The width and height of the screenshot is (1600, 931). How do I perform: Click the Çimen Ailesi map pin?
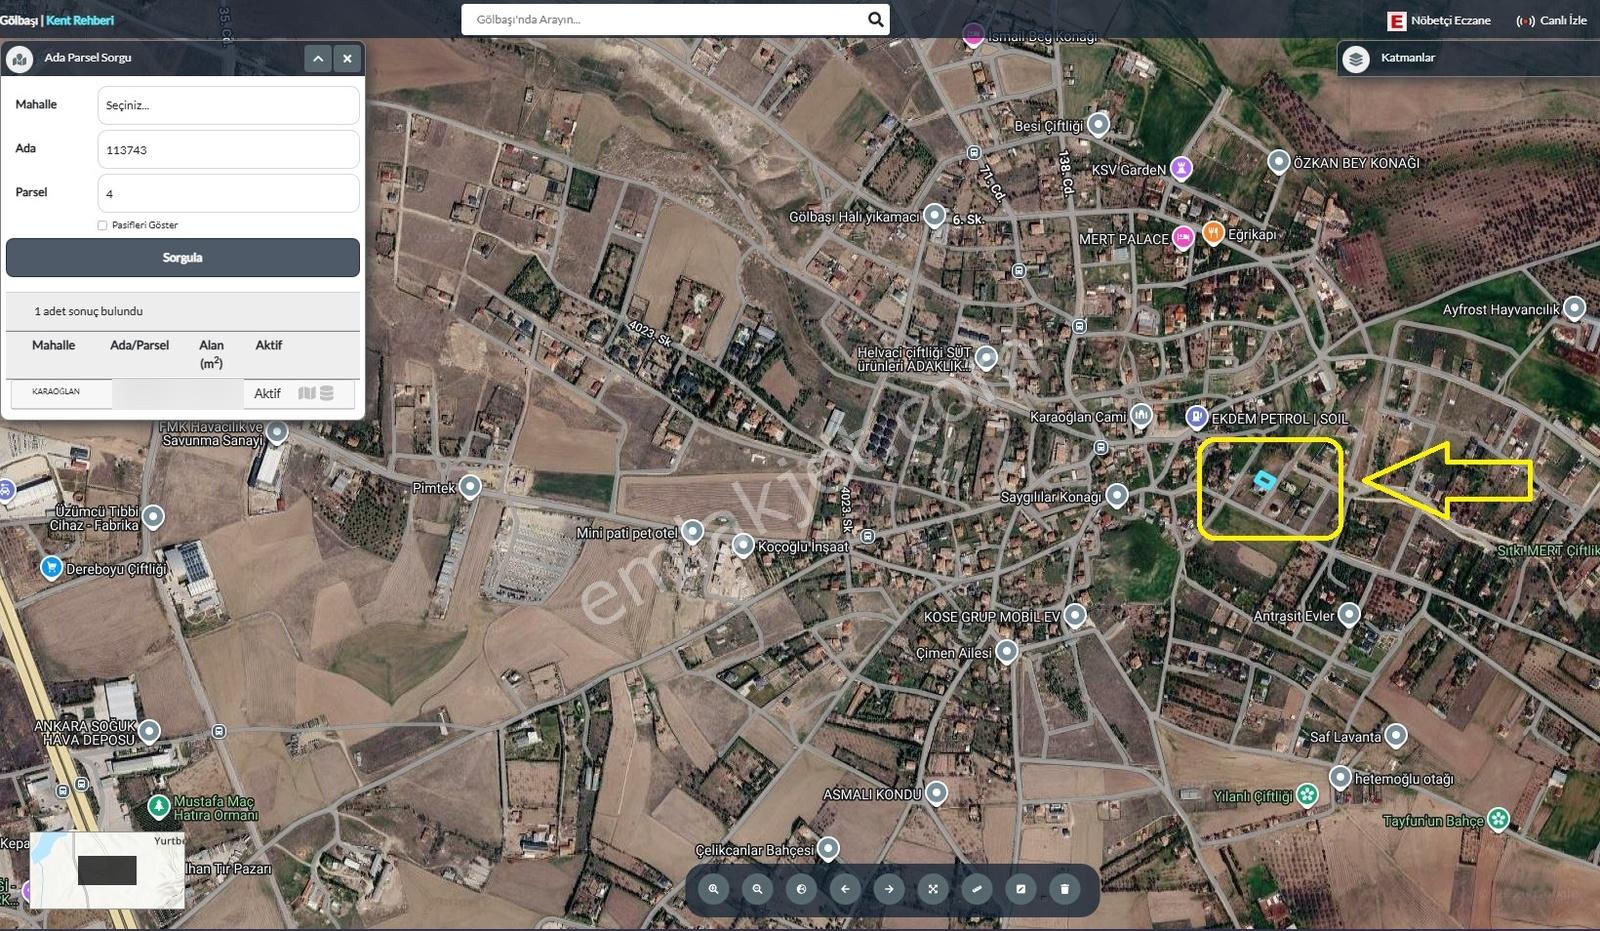pyautogui.click(x=1007, y=651)
